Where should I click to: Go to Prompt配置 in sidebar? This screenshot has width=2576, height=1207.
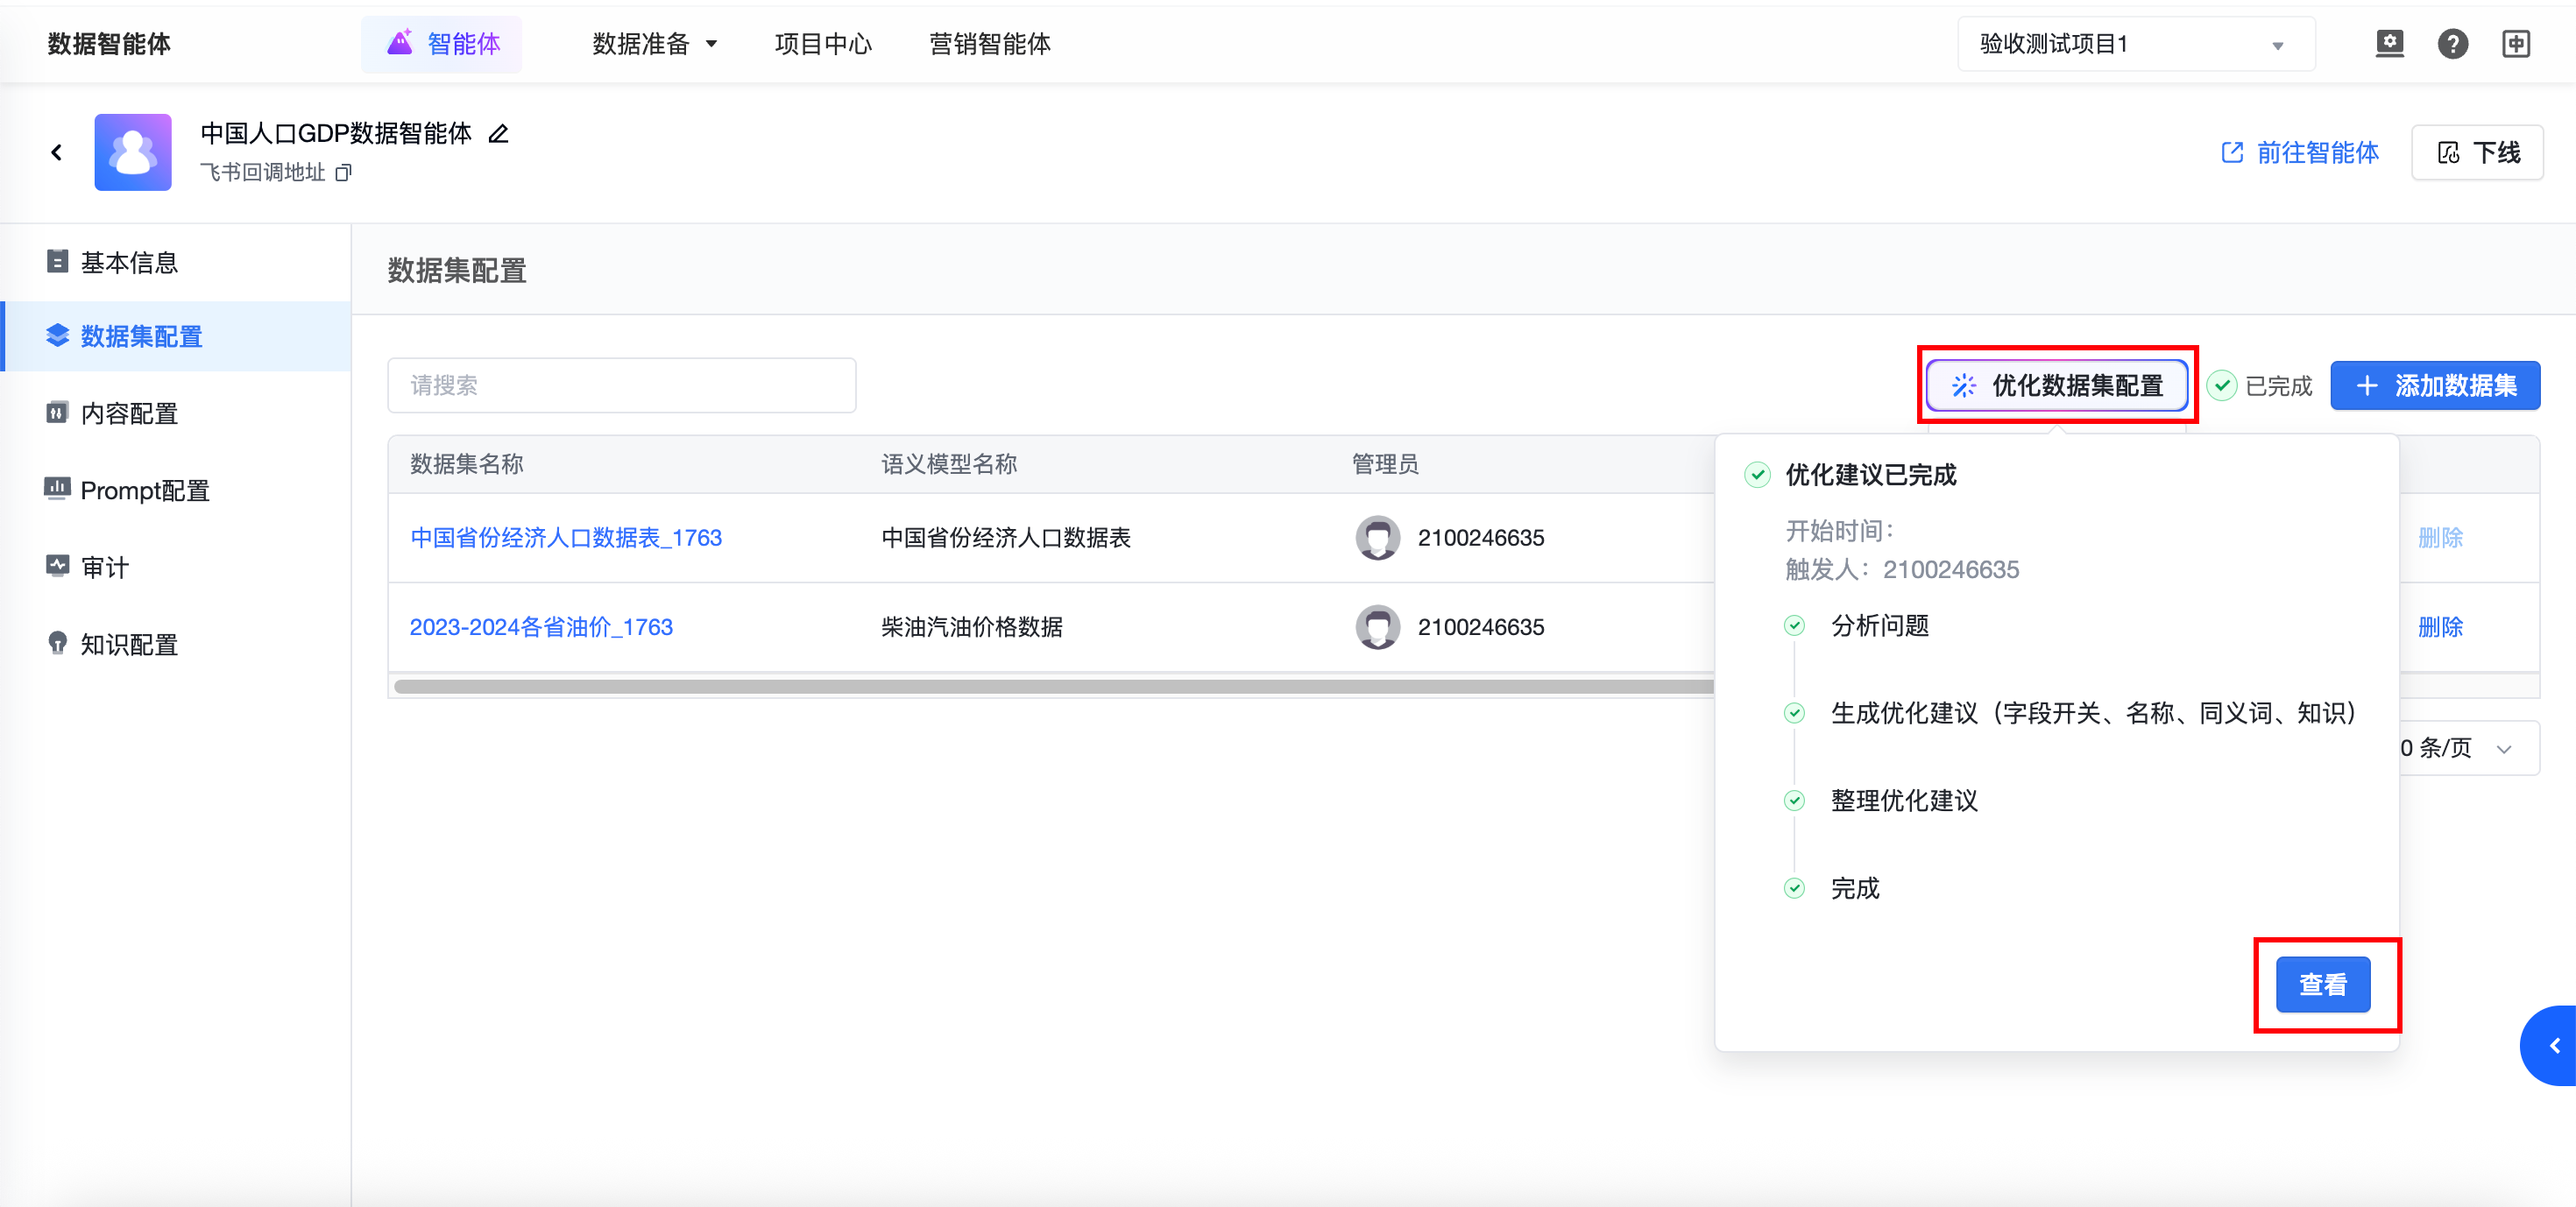click(145, 490)
